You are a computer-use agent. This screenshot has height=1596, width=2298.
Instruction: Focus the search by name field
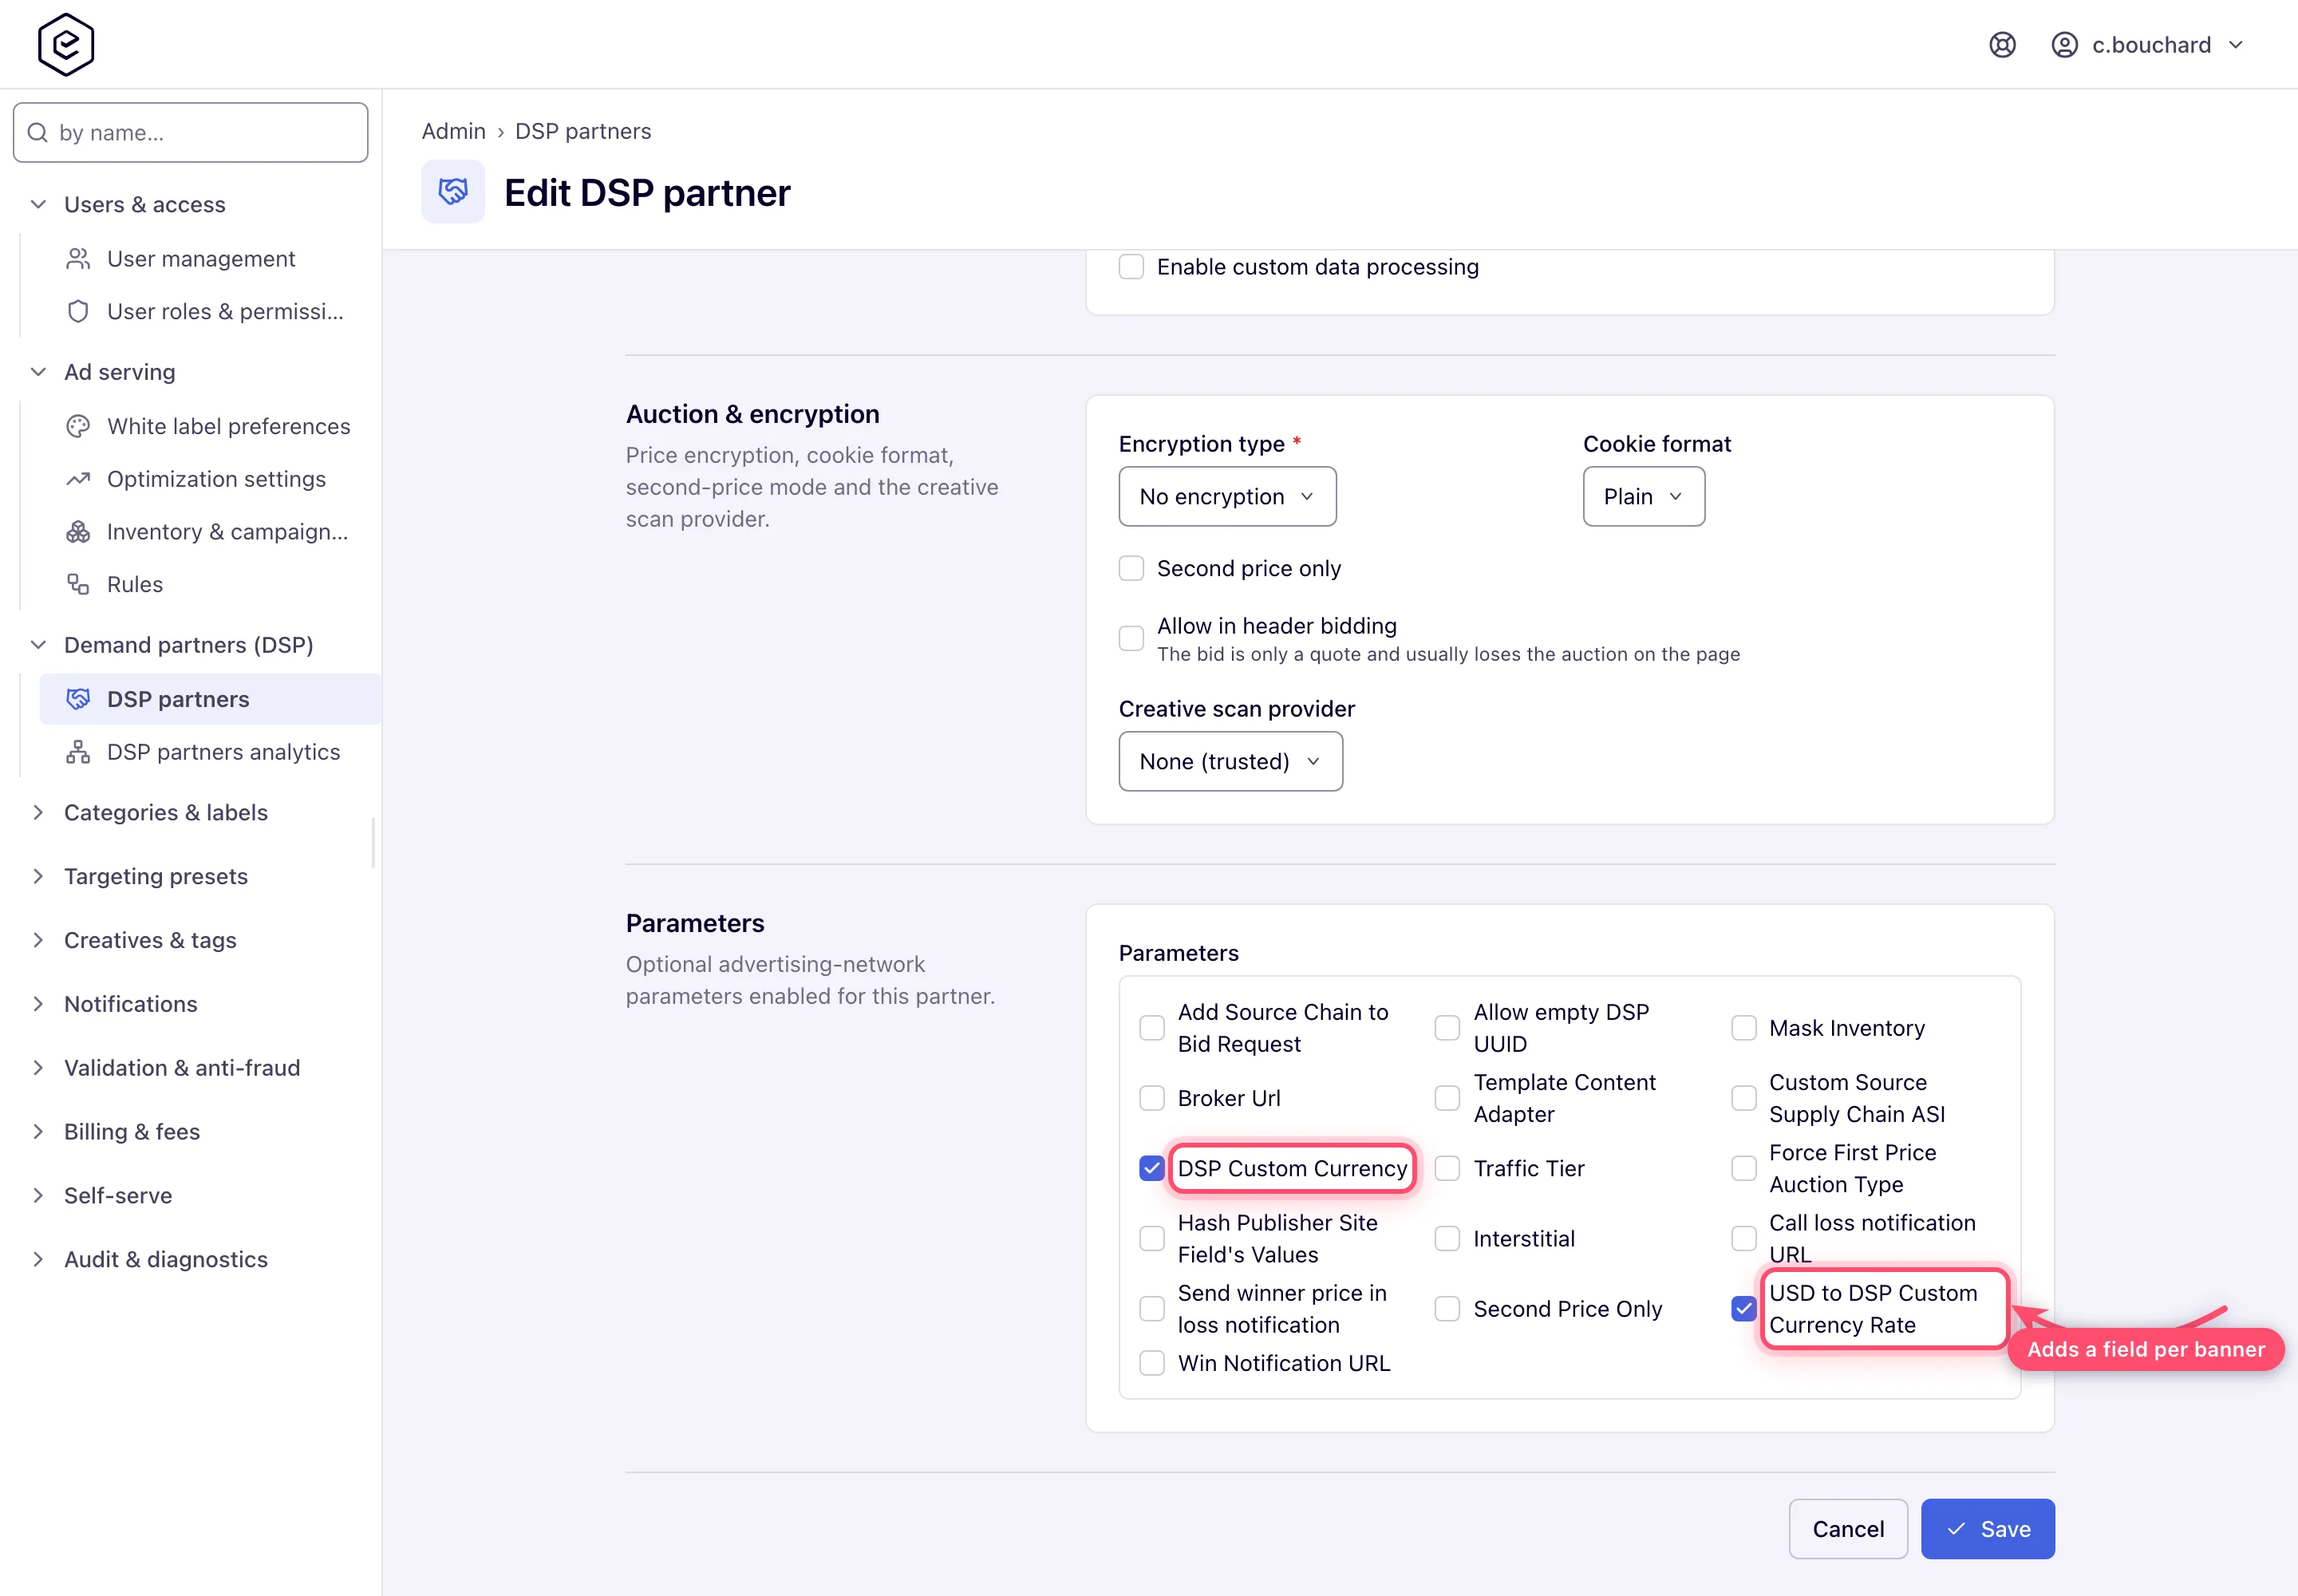click(190, 132)
